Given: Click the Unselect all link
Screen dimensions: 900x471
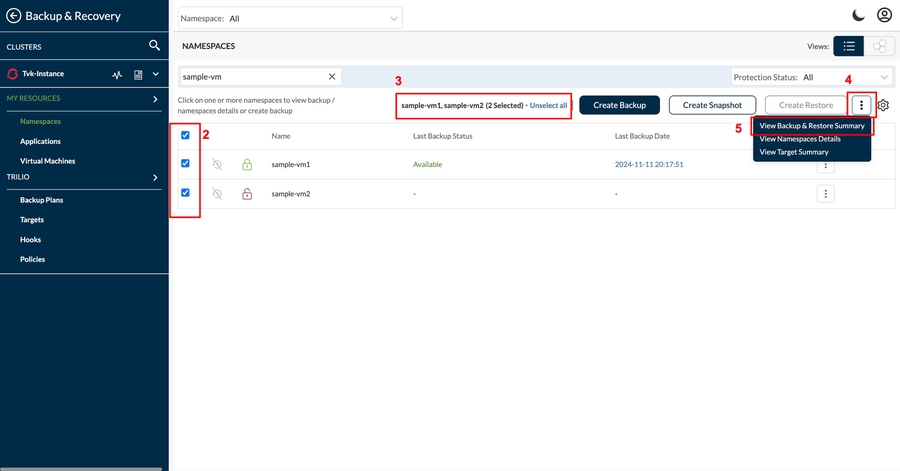Looking at the screenshot, I should click(x=548, y=105).
